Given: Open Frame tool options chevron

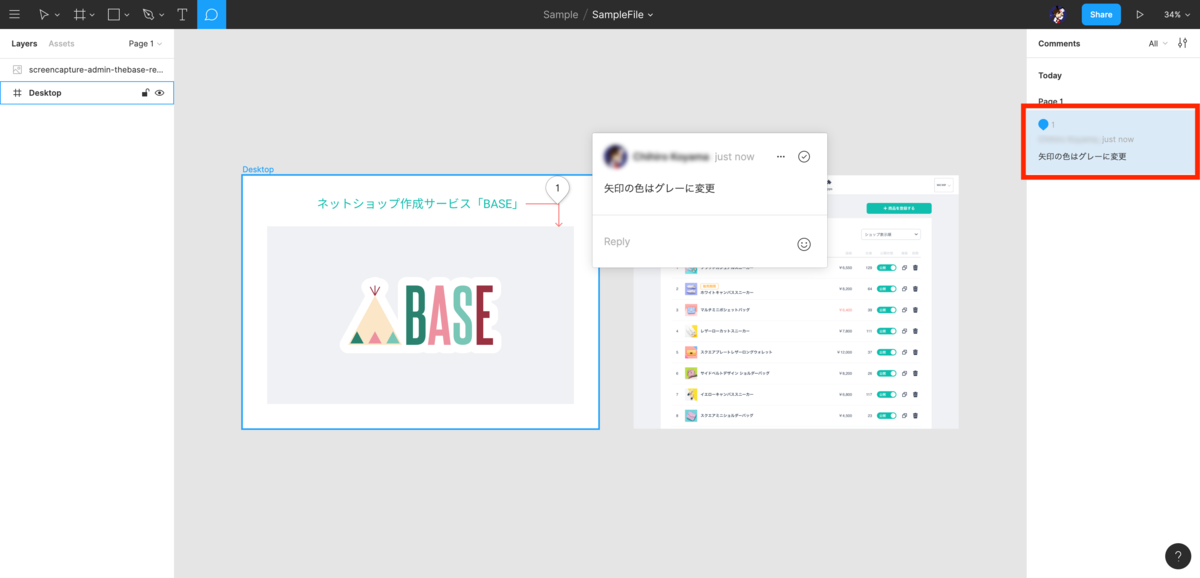Looking at the screenshot, I should (92, 15).
